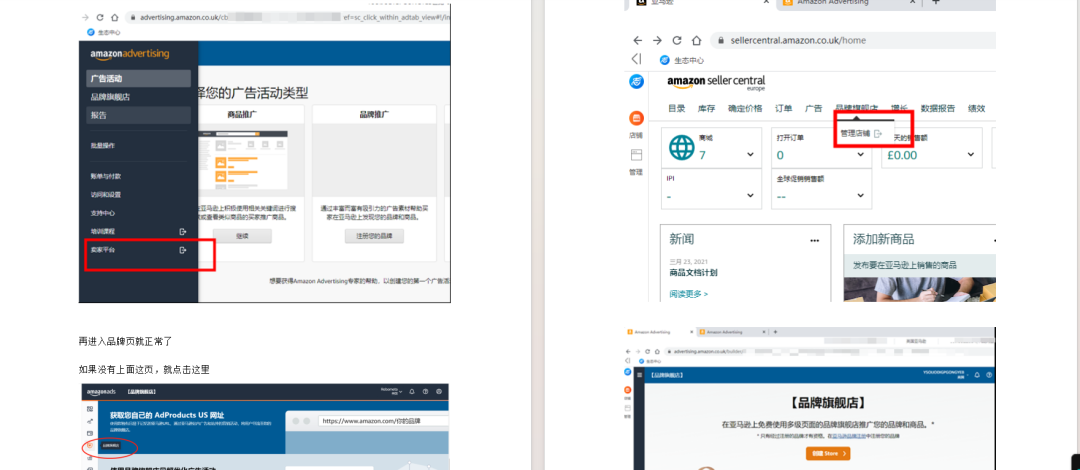Click reload icon in advertising.amazon.co.uk/cb browser
This screenshot has height=470, width=1080.
[x=100, y=17]
